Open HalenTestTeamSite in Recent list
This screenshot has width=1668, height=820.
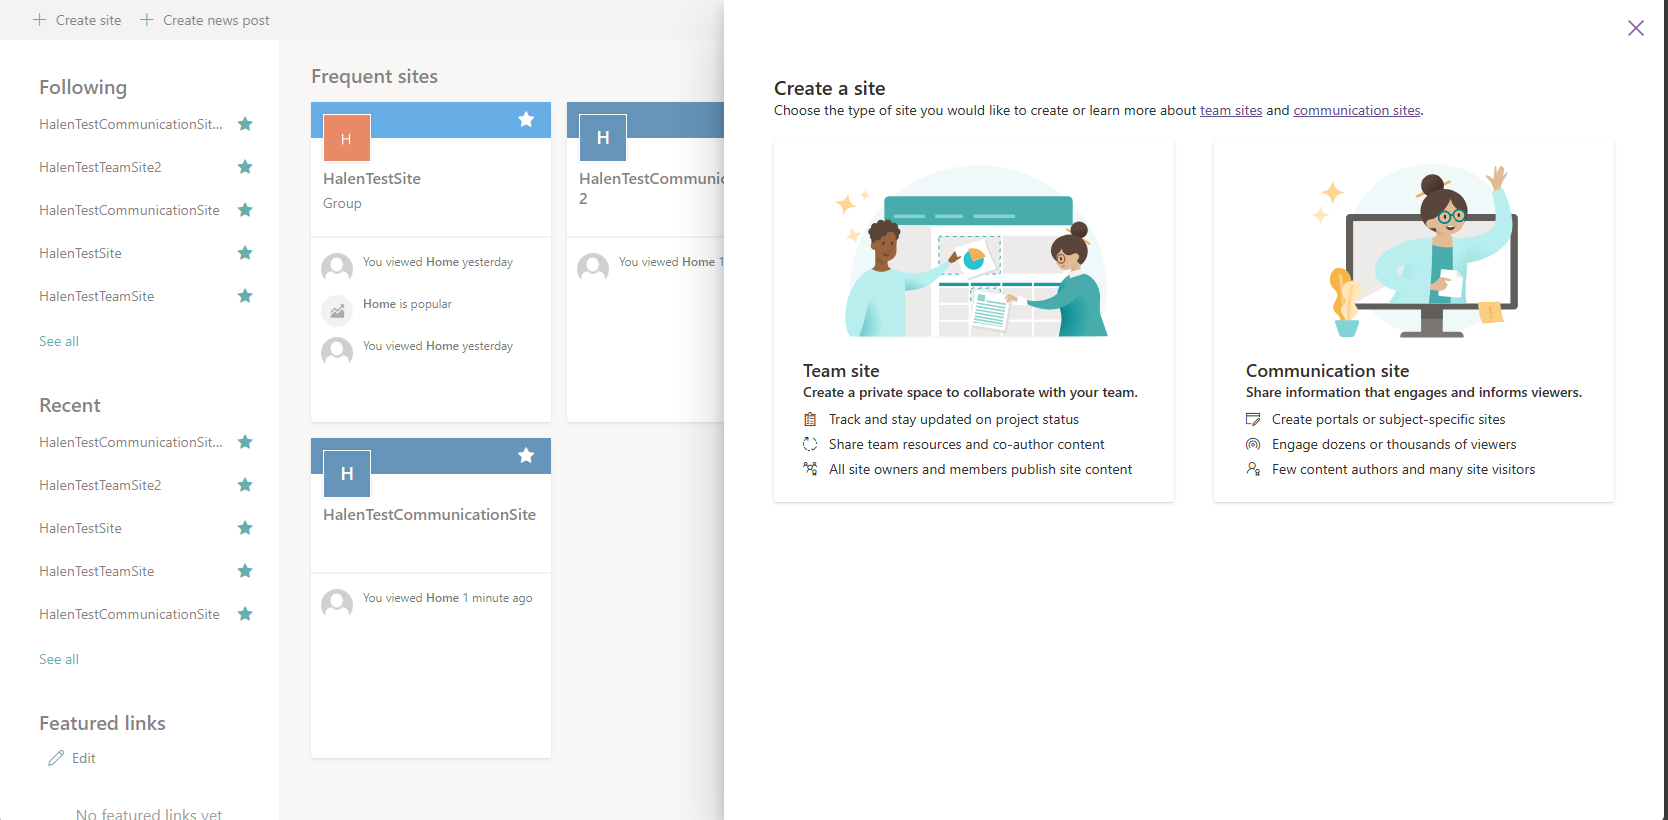tap(96, 571)
